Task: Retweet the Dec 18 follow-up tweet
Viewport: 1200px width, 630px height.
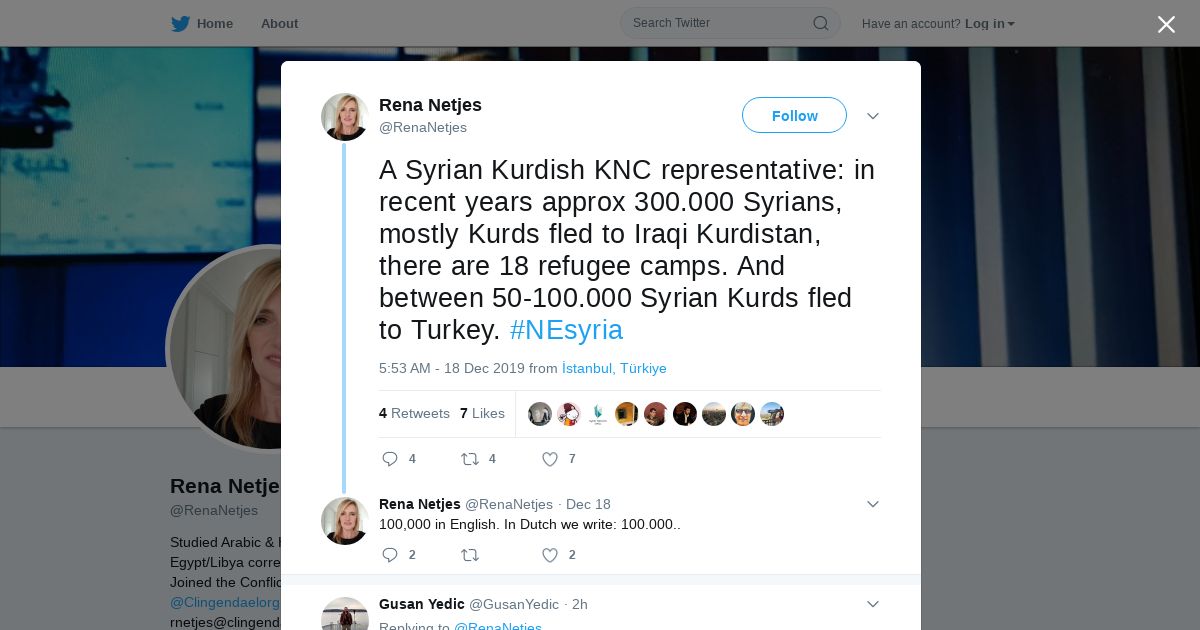Action: (469, 555)
